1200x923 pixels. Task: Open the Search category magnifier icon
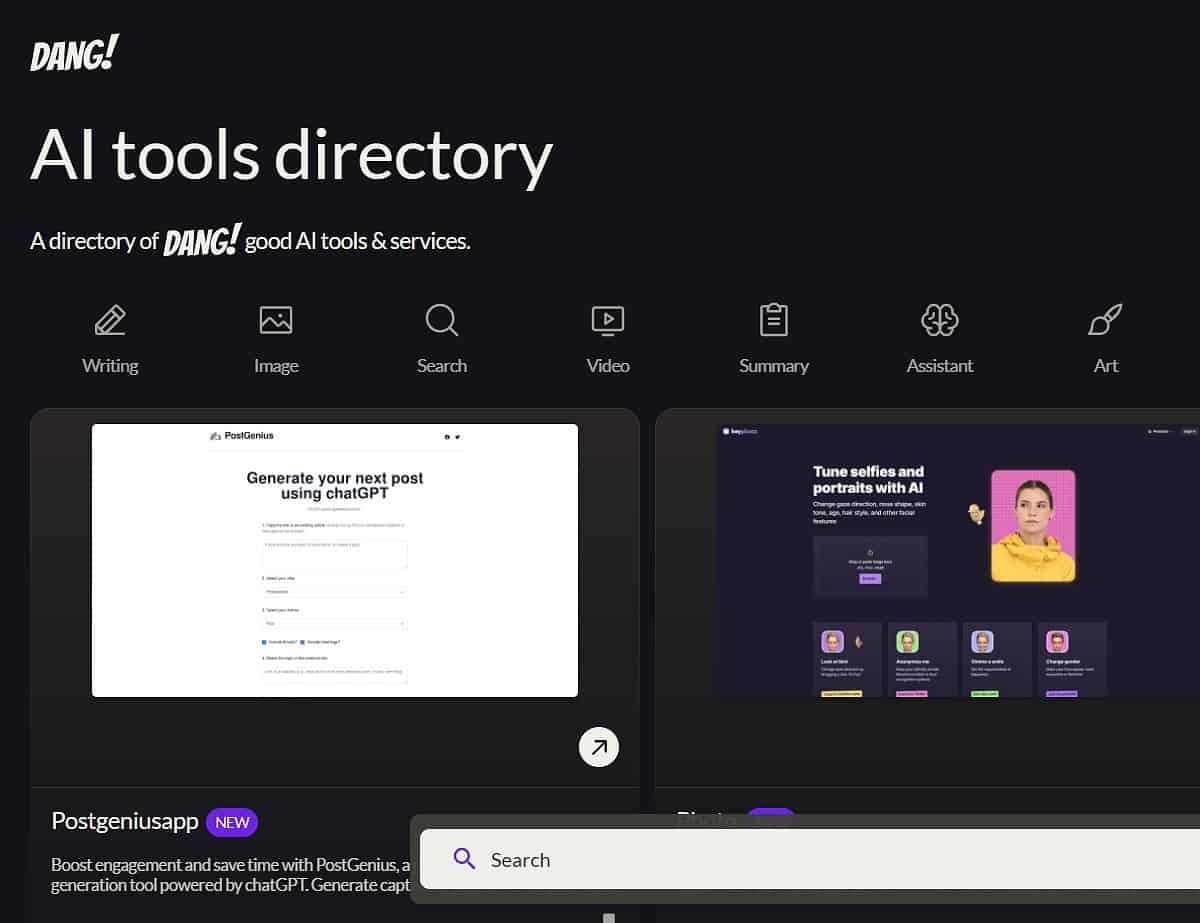point(442,320)
